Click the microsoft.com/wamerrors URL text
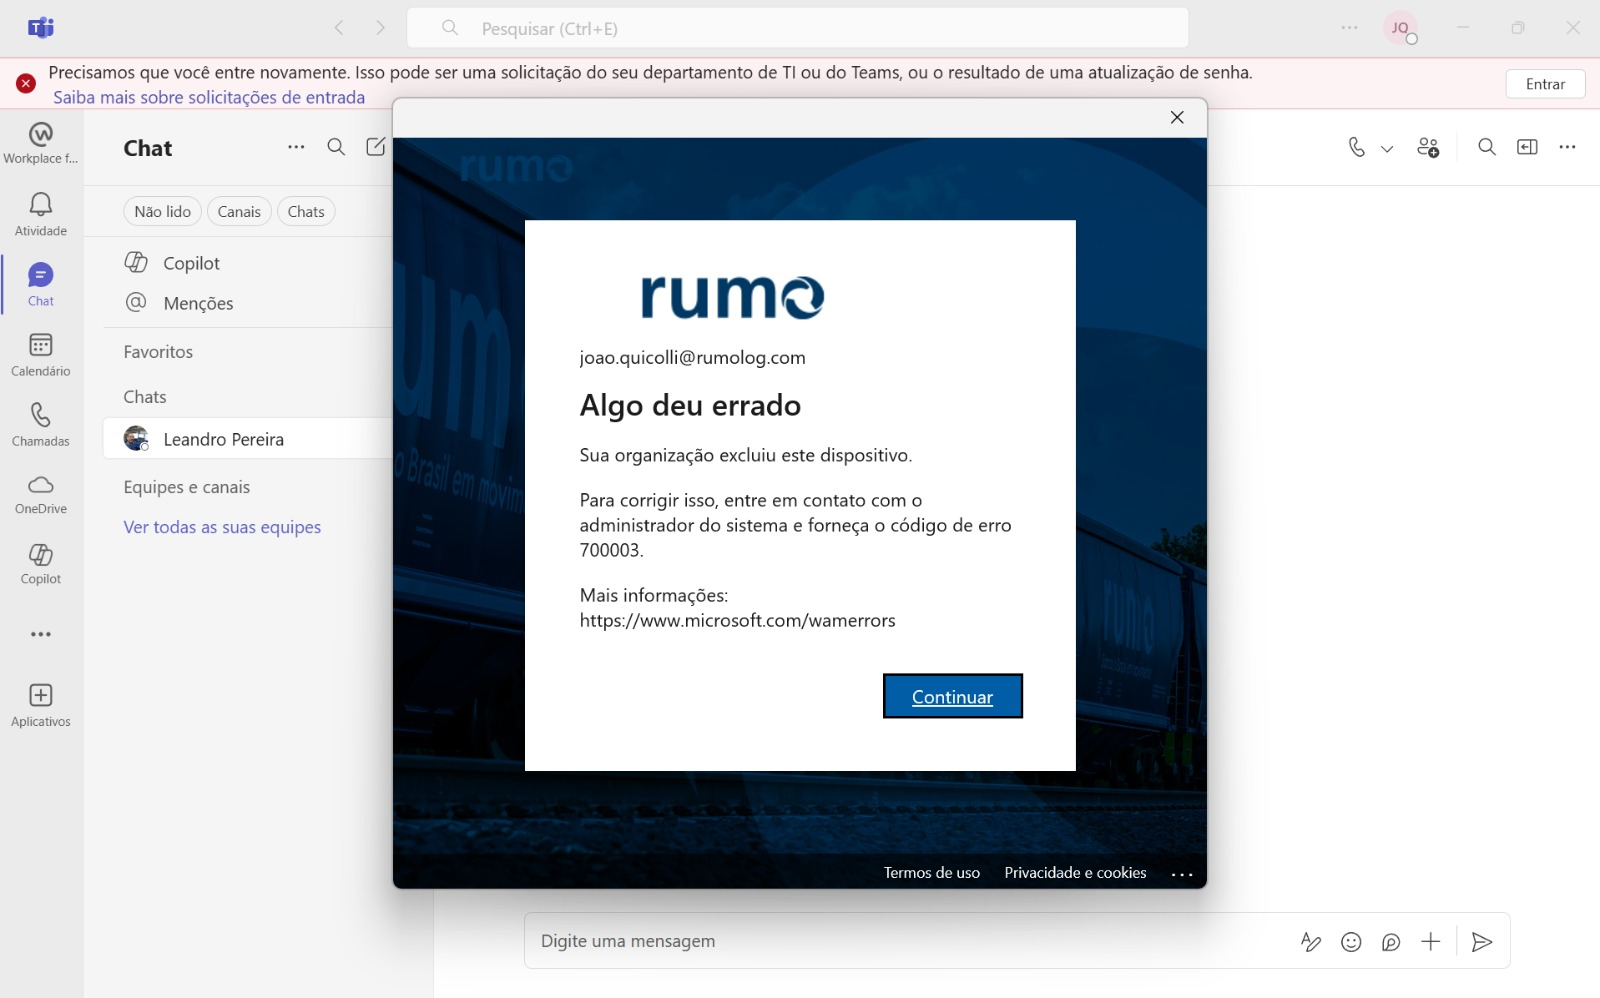The width and height of the screenshot is (1600, 998). [x=737, y=621]
